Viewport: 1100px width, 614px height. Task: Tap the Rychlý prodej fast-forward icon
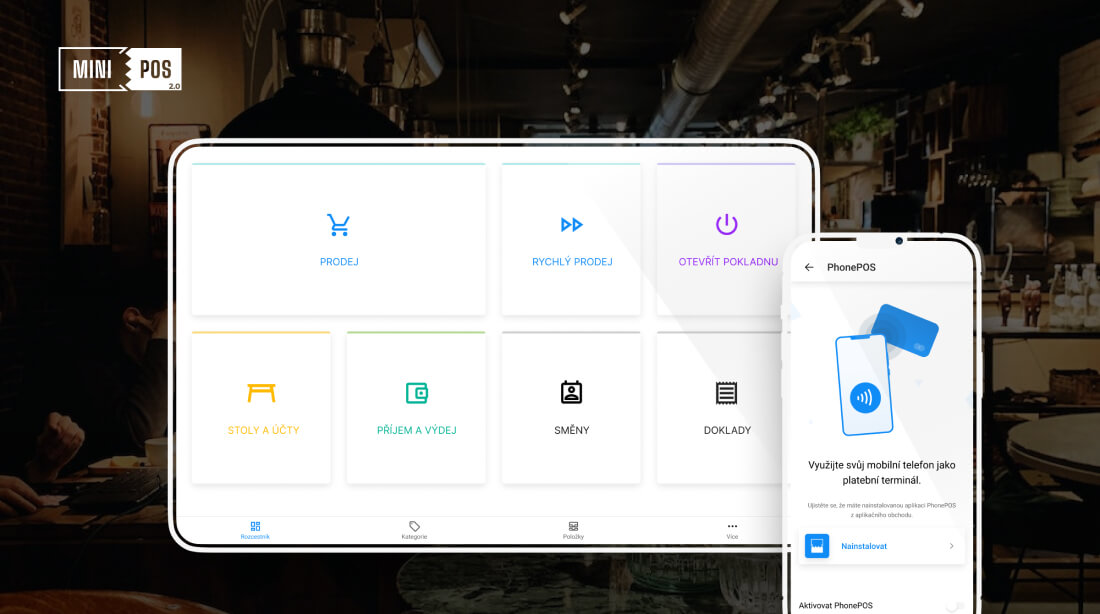tap(571, 225)
